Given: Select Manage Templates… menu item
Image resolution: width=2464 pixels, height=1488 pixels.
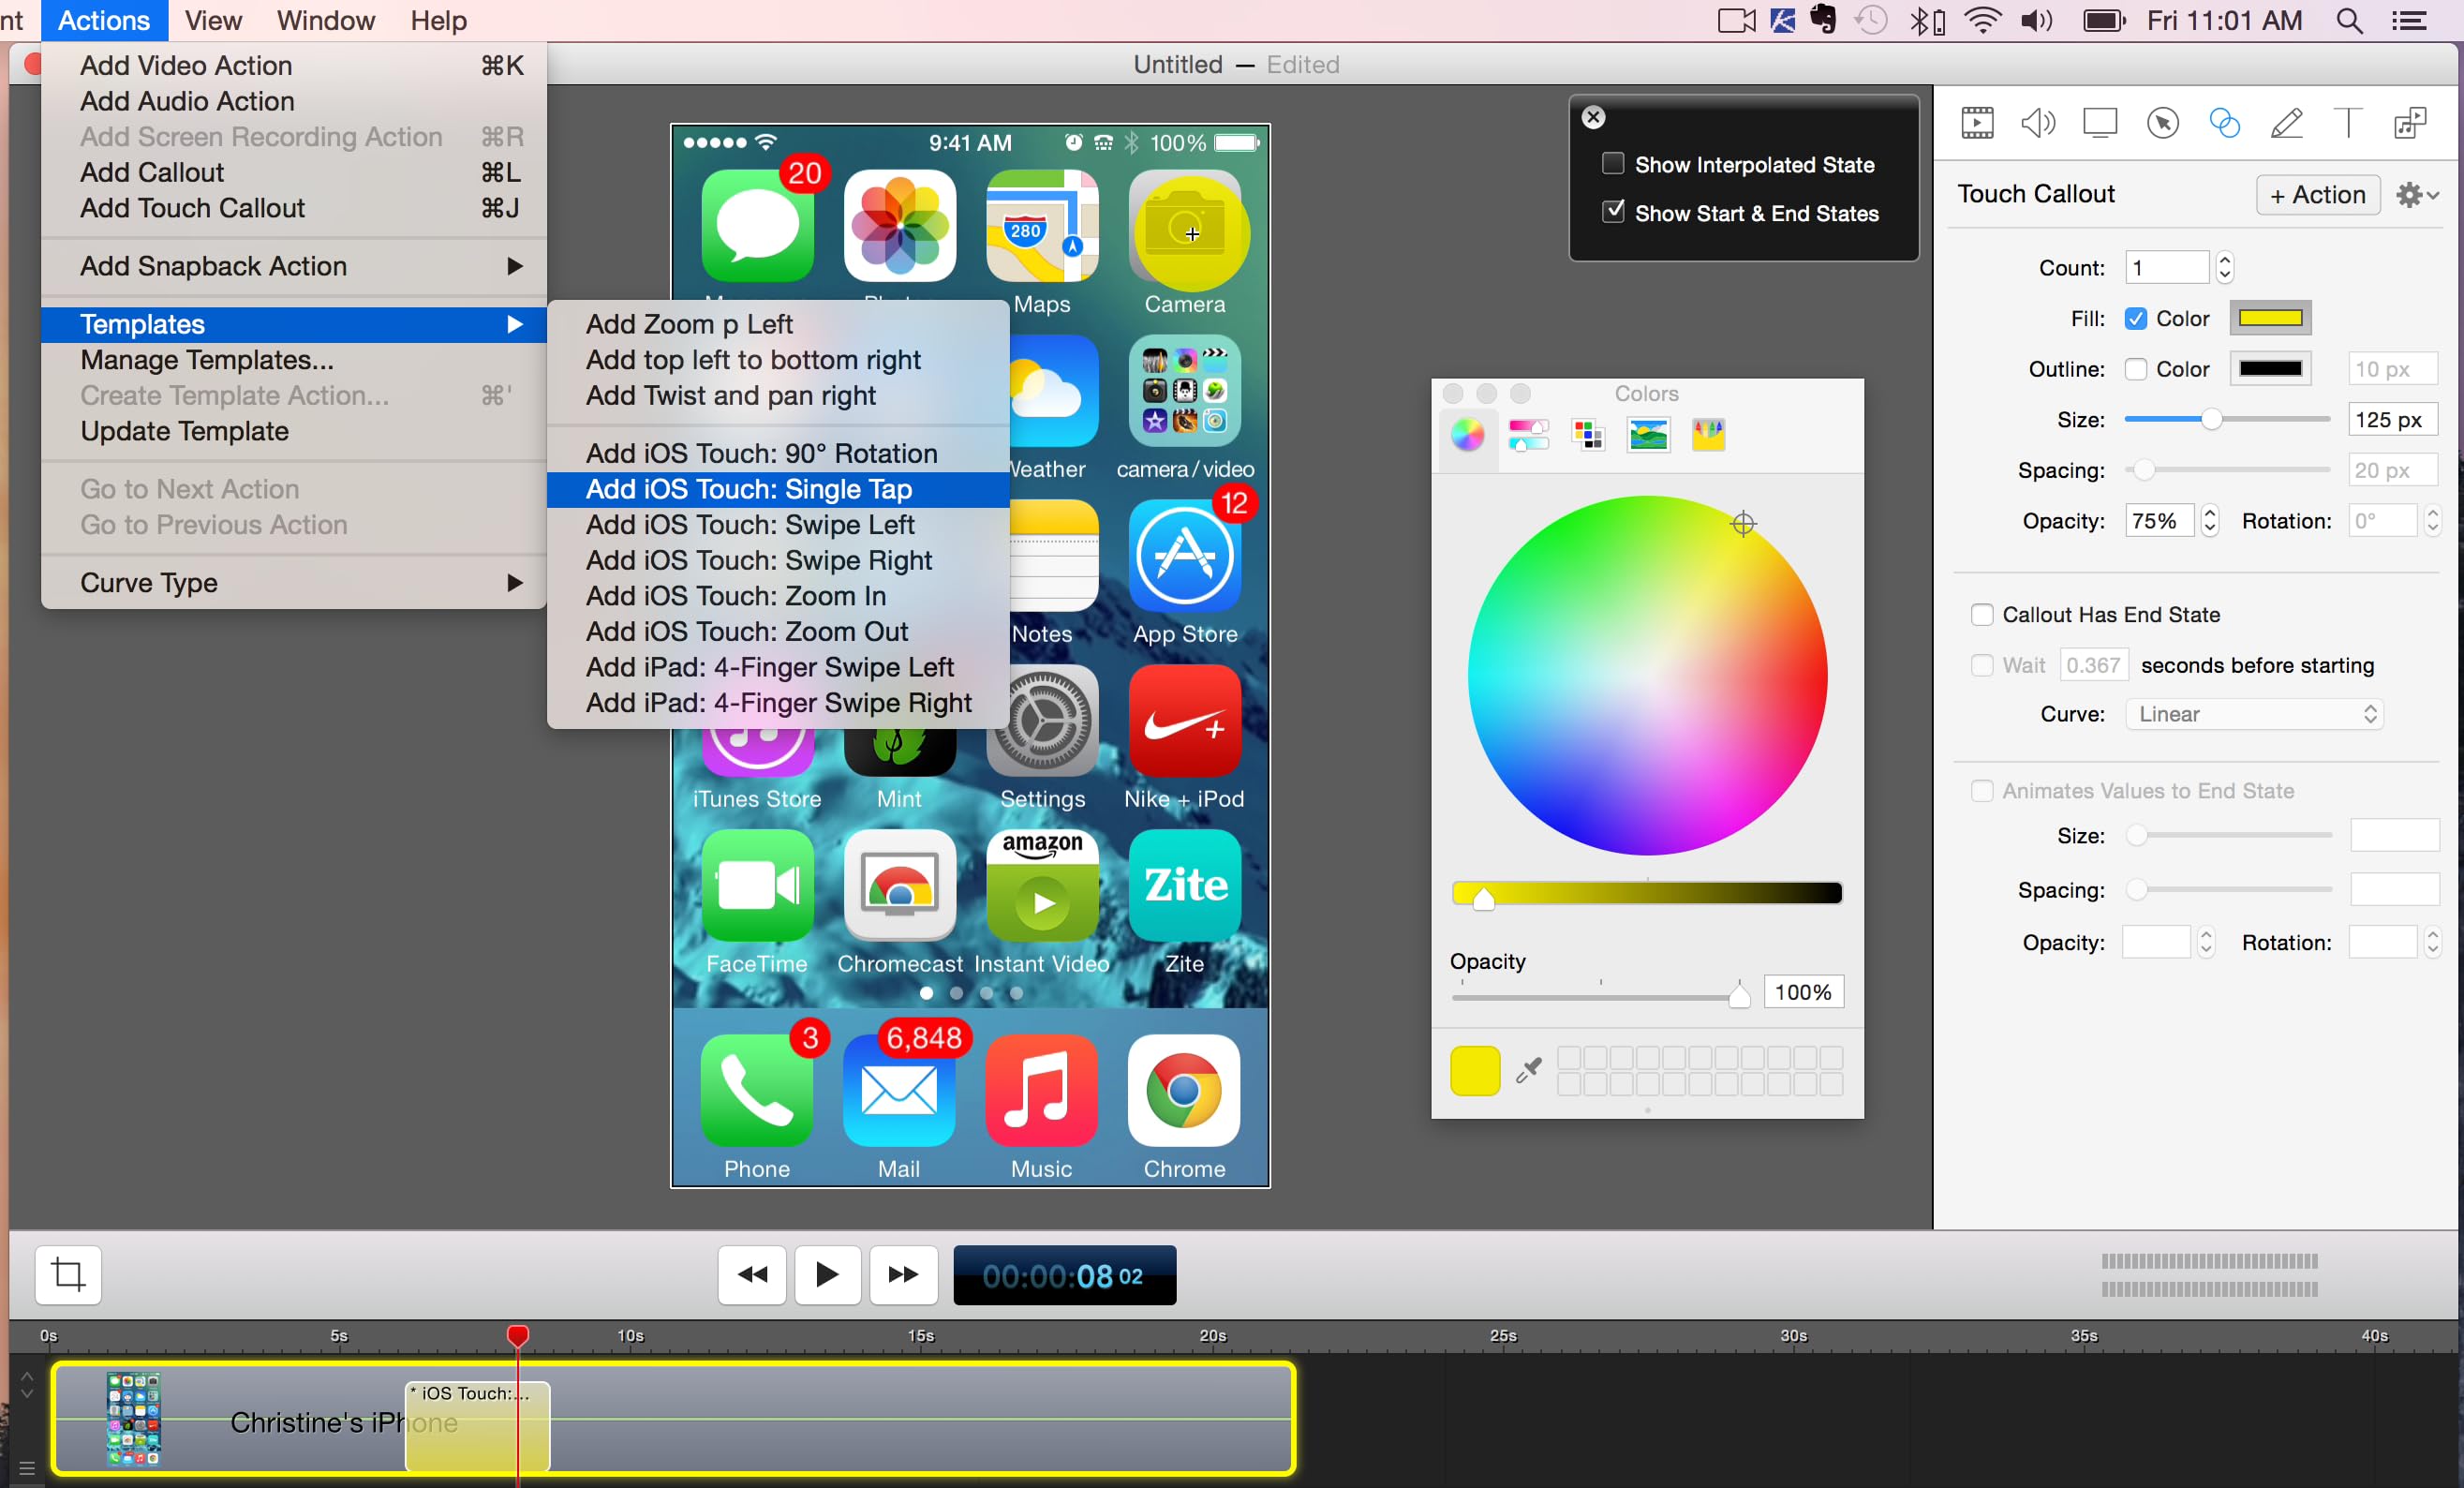Looking at the screenshot, I should 293,360.
